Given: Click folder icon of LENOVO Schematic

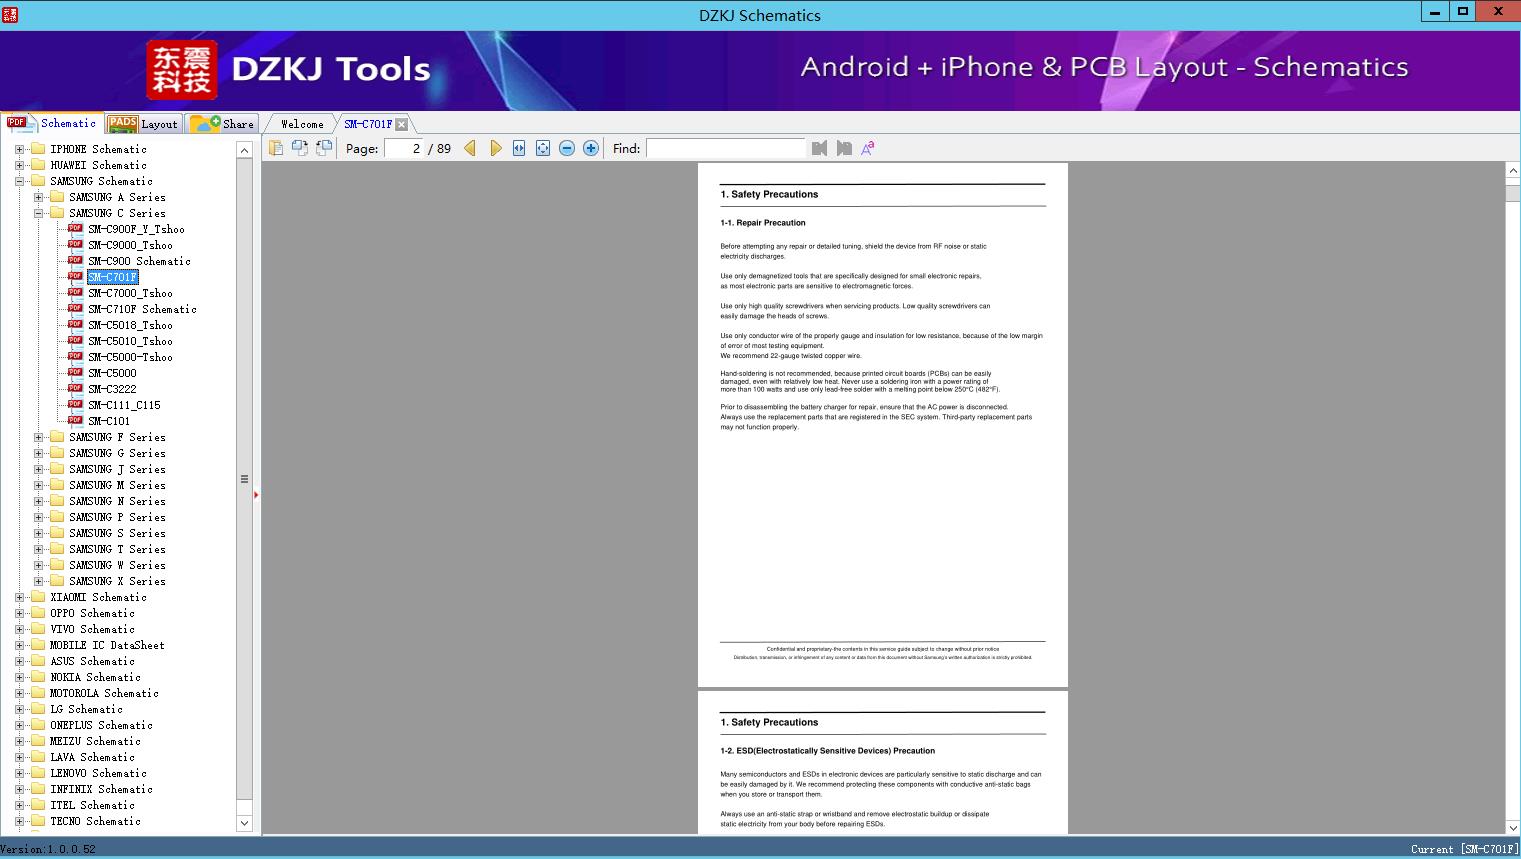Looking at the screenshot, I should [x=38, y=773].
